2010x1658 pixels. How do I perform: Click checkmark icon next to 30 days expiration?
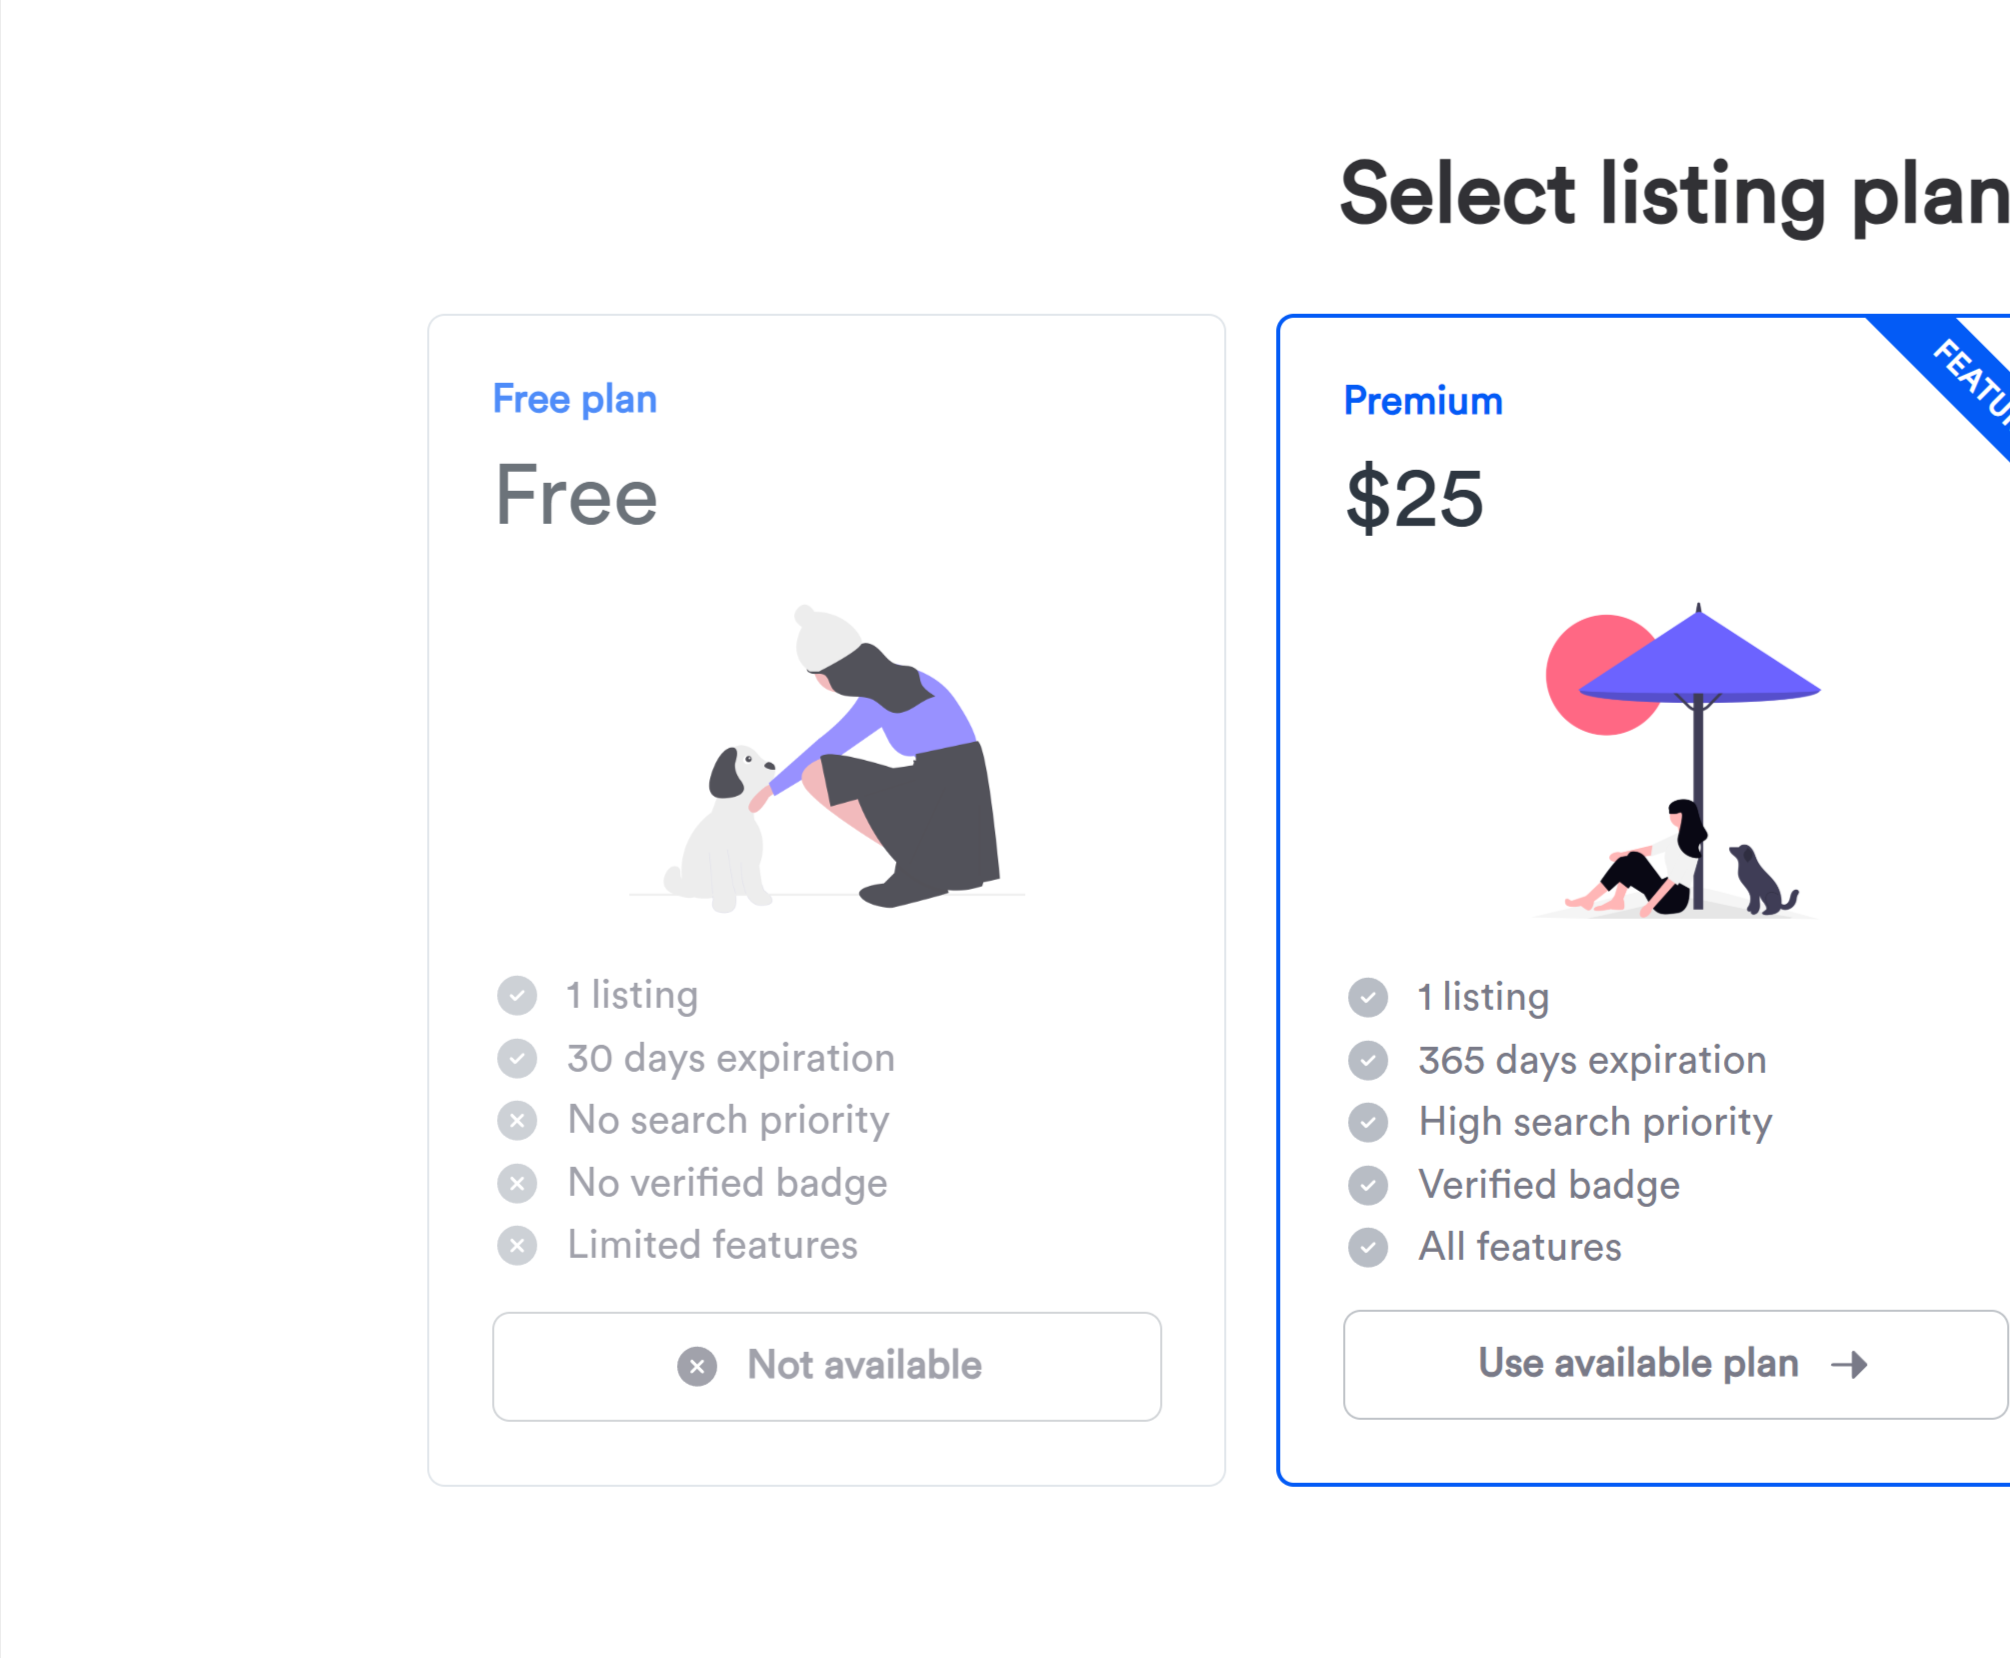(x=517, y=1058)
